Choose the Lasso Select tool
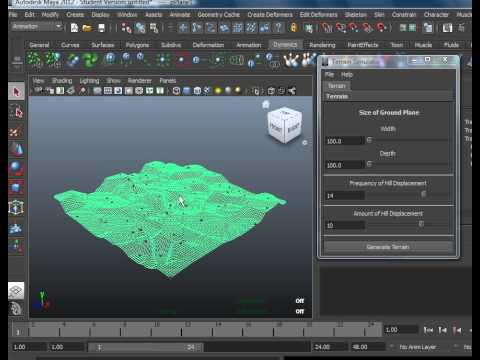 click(x=16, y=112)
